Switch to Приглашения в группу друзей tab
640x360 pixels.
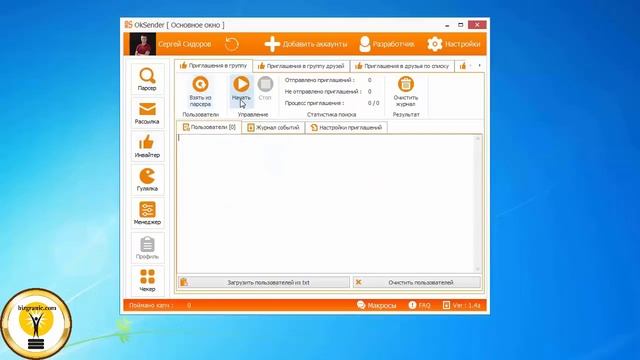pyautogui.click(x=301, y=66)
